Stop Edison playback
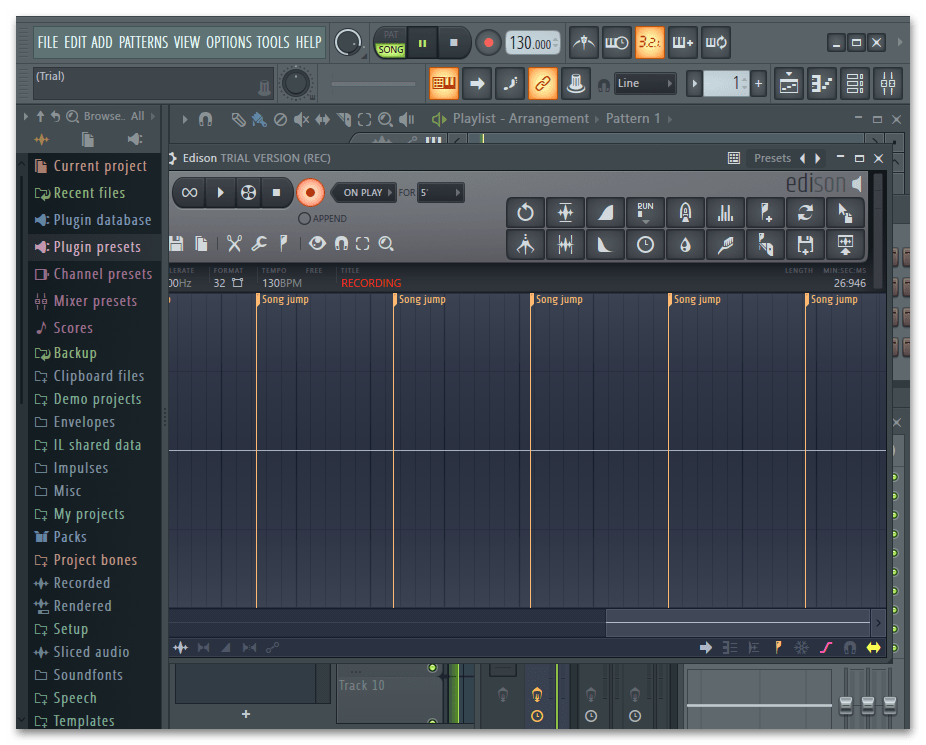The image size is (926, 745). [x=276, y=192]
